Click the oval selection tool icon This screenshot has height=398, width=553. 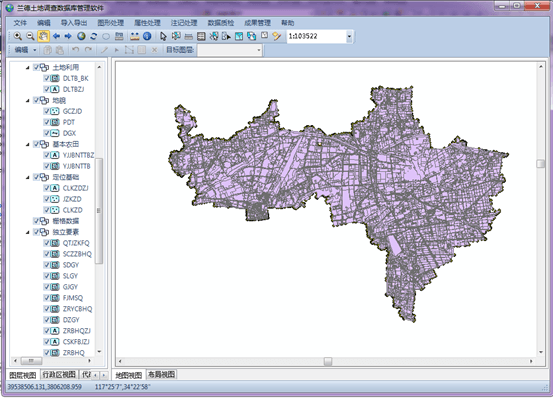(x=106, y=36)
